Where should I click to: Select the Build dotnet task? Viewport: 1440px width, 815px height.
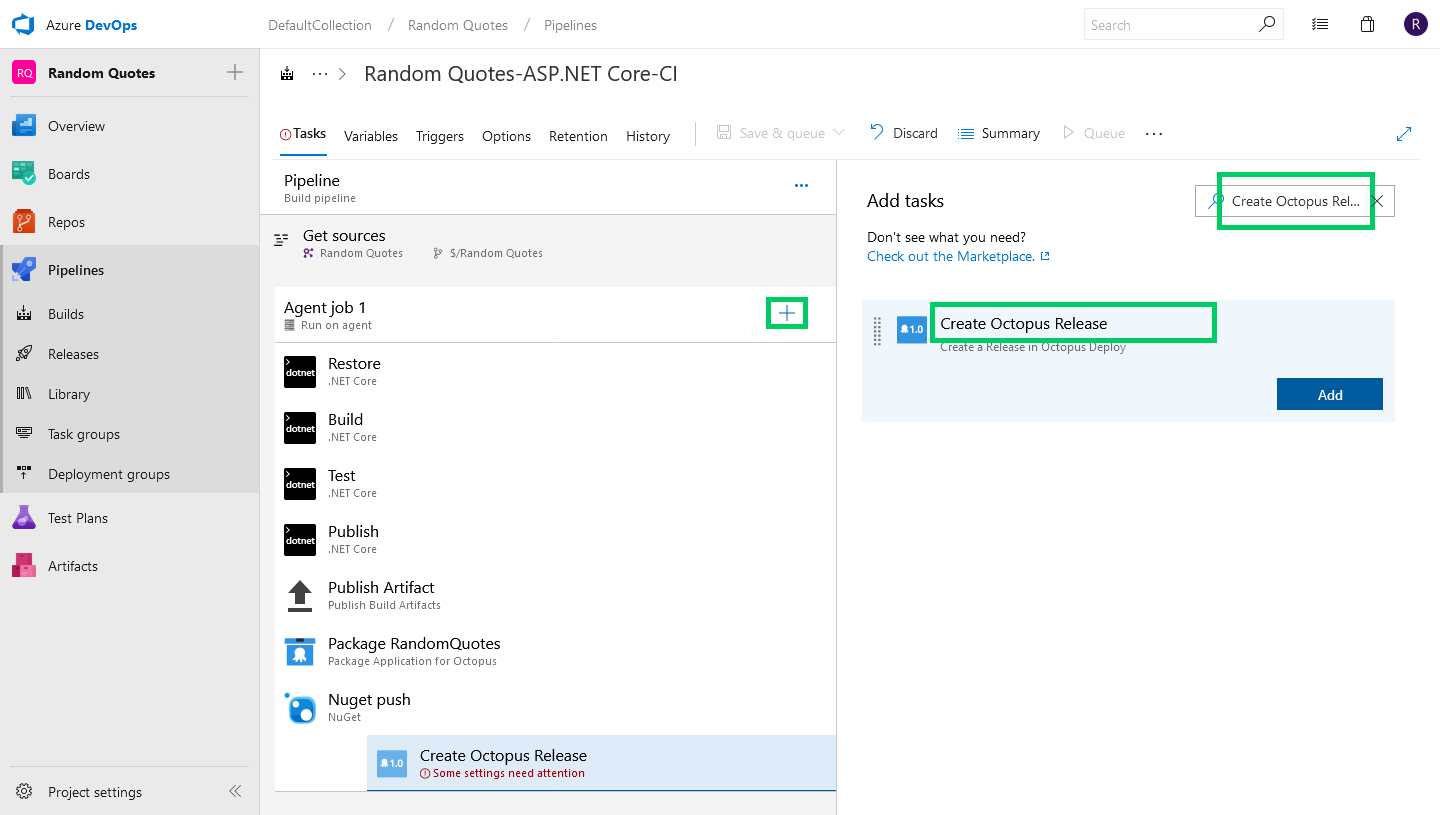(555, 427)
